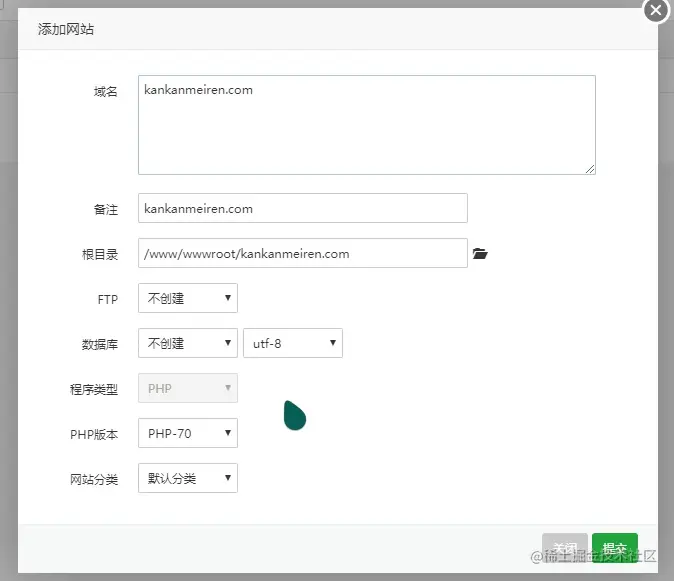Click the 域名 field label

(106, 92)
